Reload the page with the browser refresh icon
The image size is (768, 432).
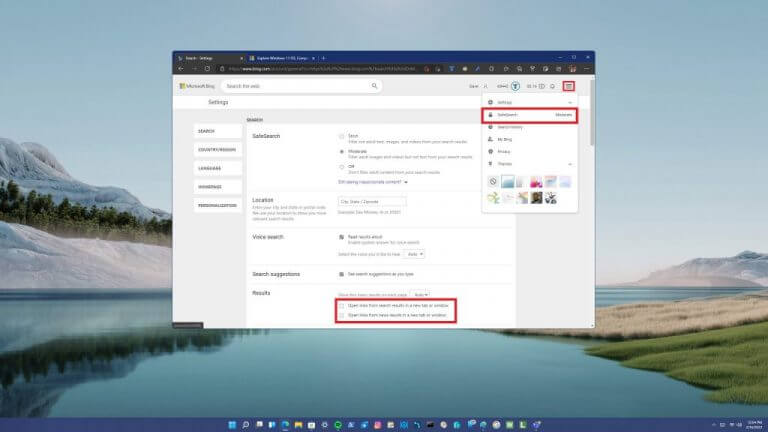point(207,69)
